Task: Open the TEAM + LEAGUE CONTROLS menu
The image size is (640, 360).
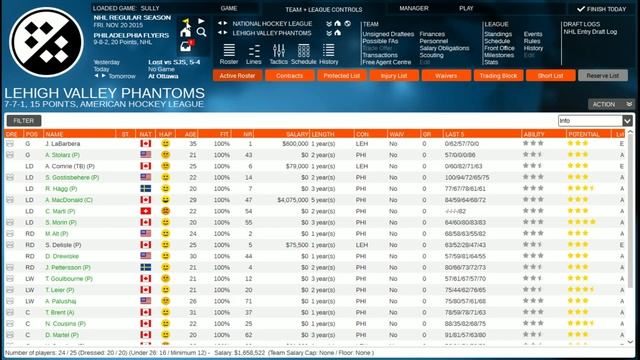Action: point(324,9)
